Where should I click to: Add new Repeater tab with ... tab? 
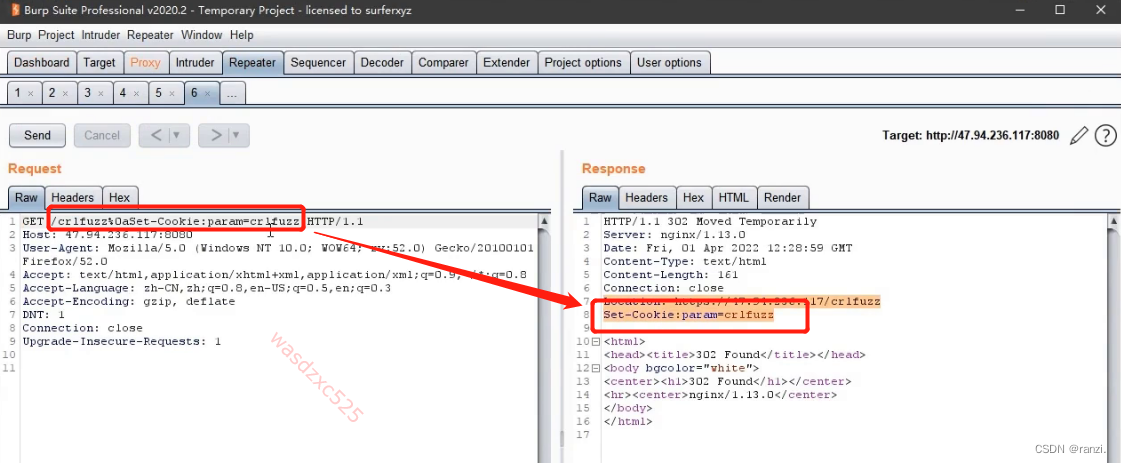pyautogui.click(x=233, y=94)
